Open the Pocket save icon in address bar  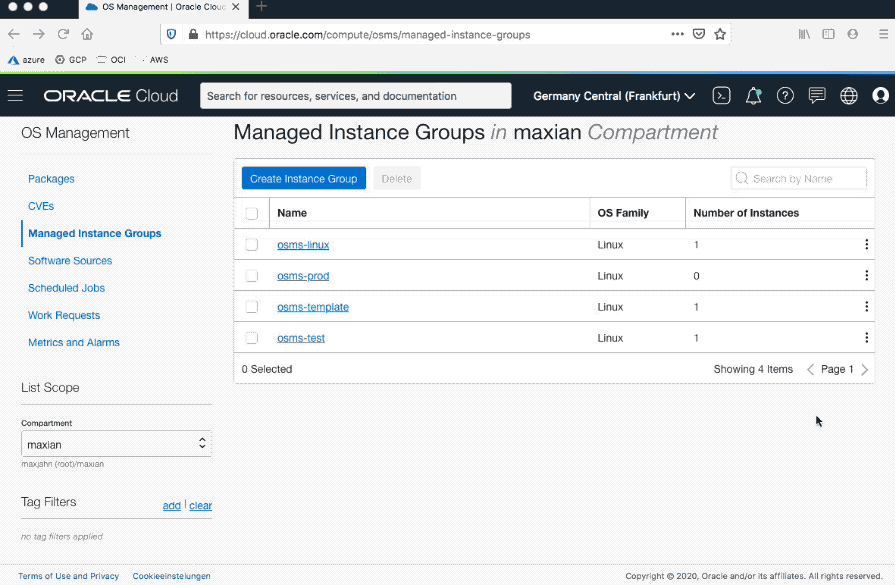(x=699, y=34)
